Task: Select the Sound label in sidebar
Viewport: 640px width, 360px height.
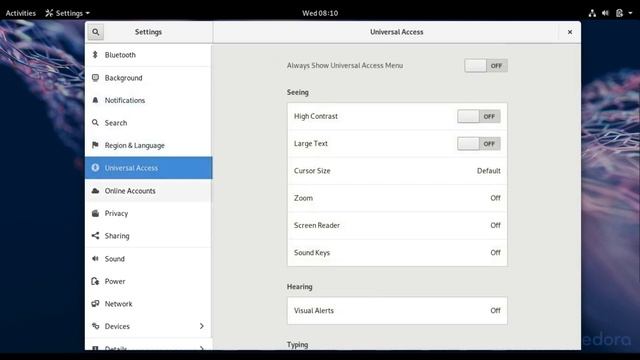Action: [x=115, y=259]
